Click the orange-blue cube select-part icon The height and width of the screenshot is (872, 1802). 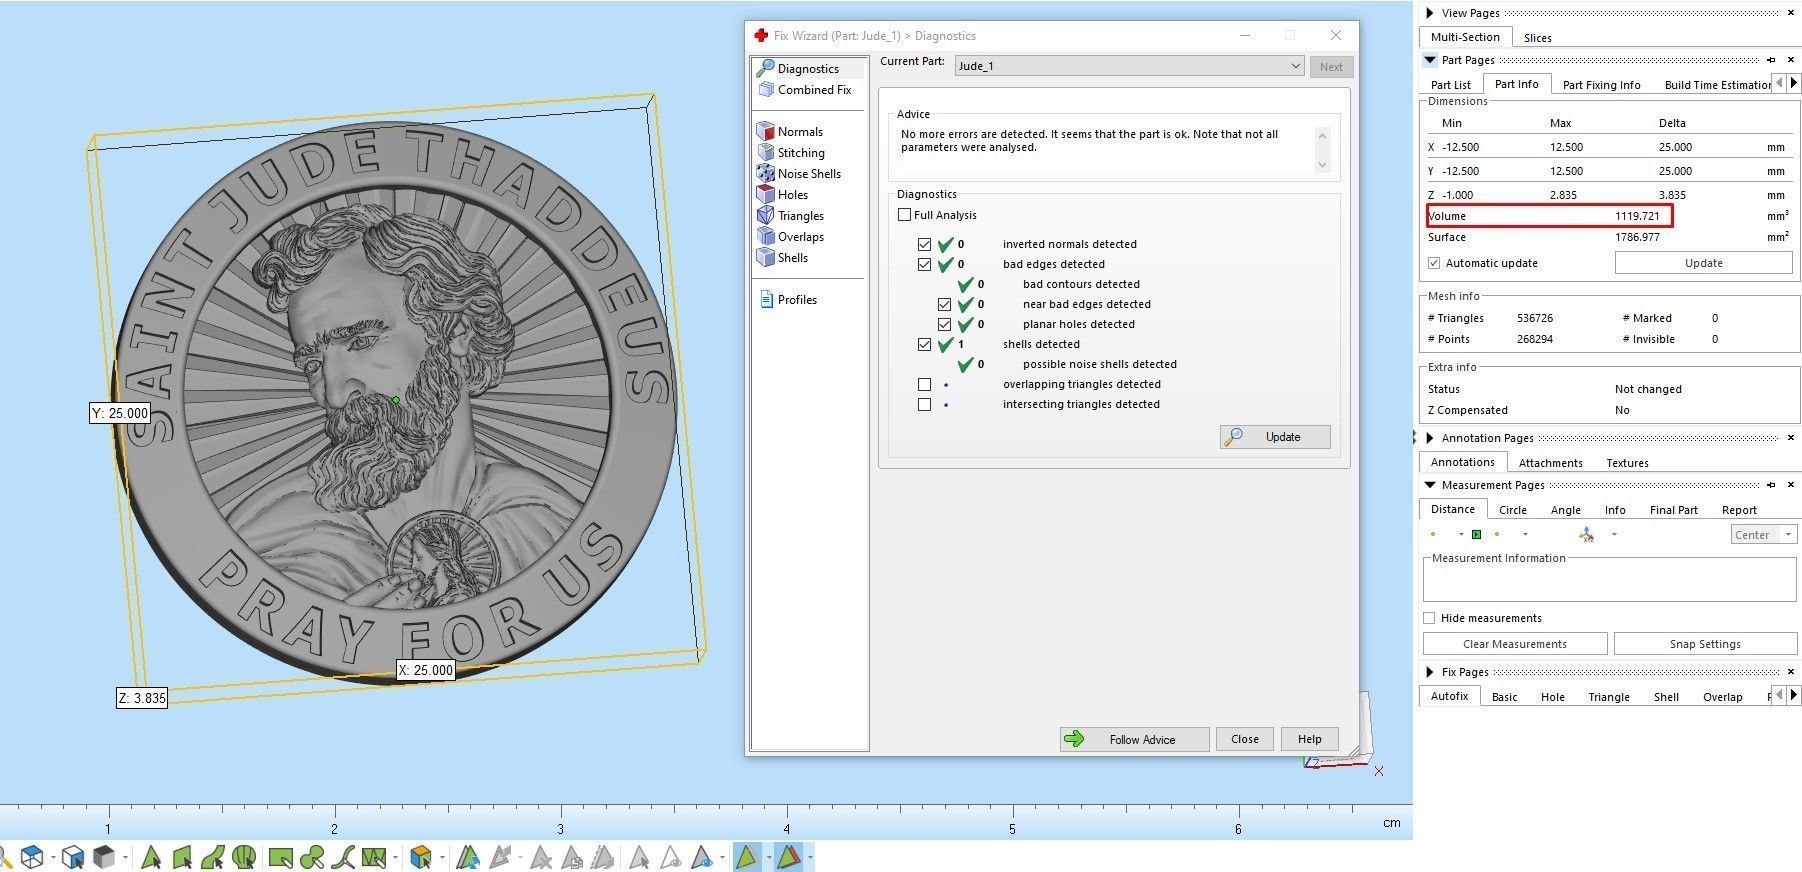[x=421, y=857]
